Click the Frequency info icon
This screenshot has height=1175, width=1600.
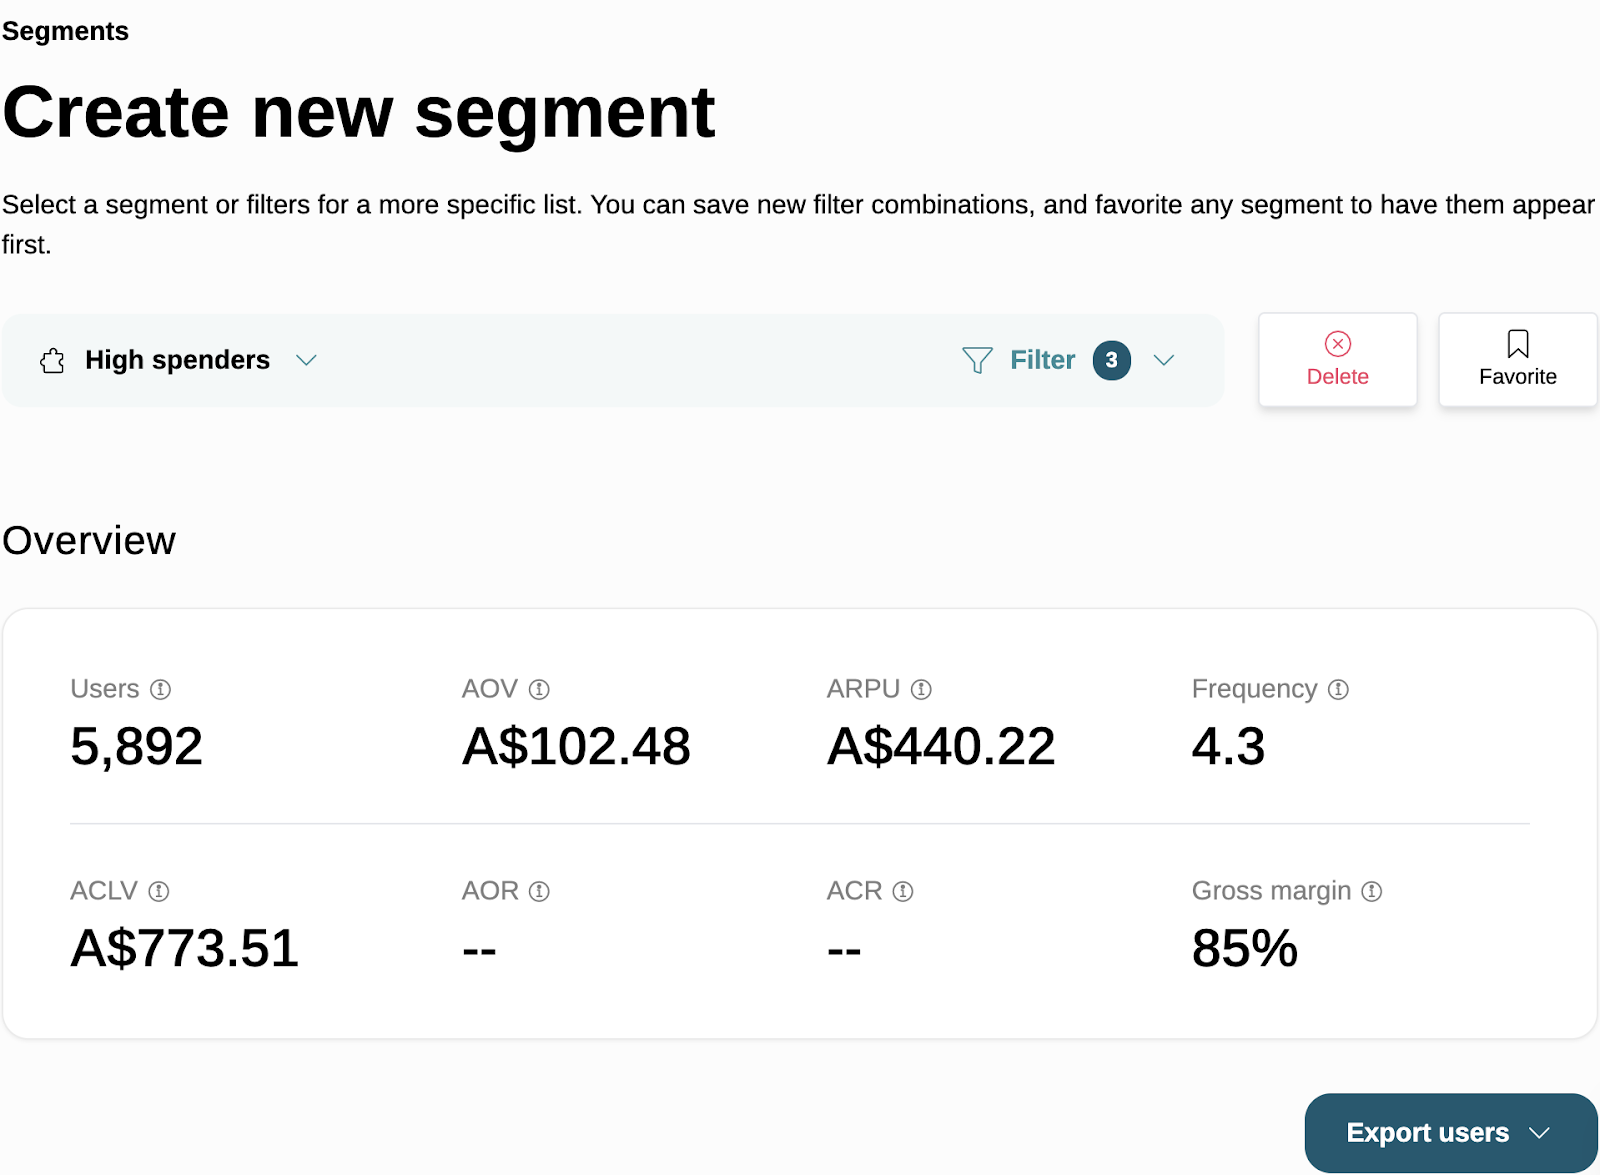pyautogui.click(x=1338, y=689)
